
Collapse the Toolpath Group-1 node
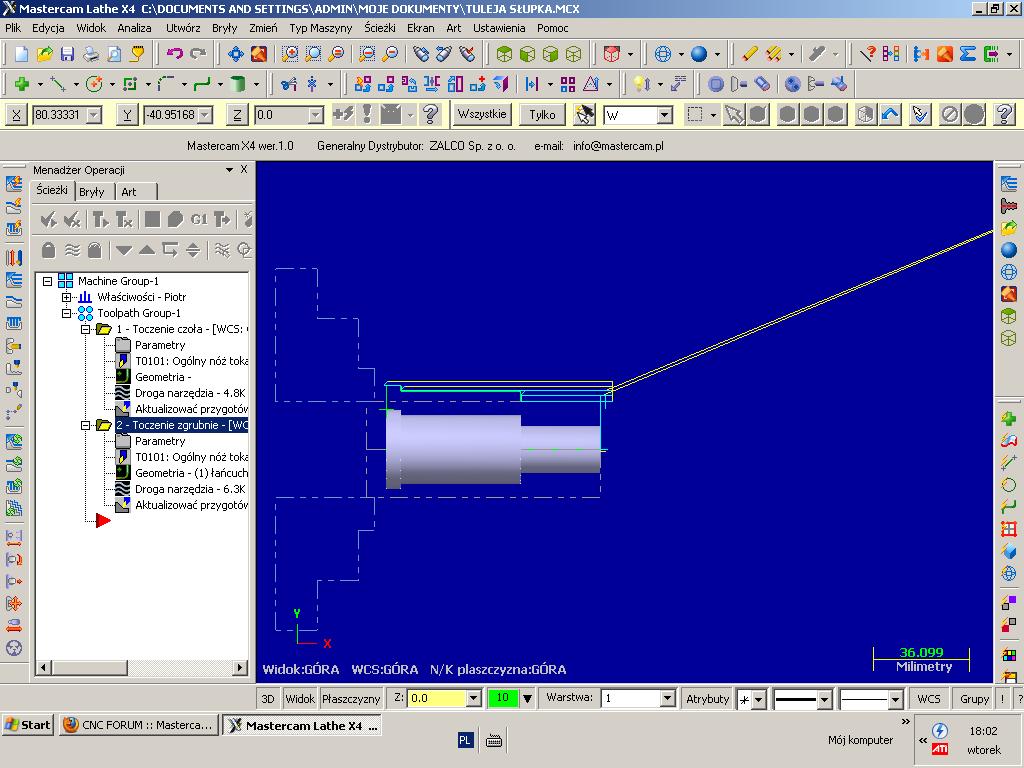pos(67,313)
